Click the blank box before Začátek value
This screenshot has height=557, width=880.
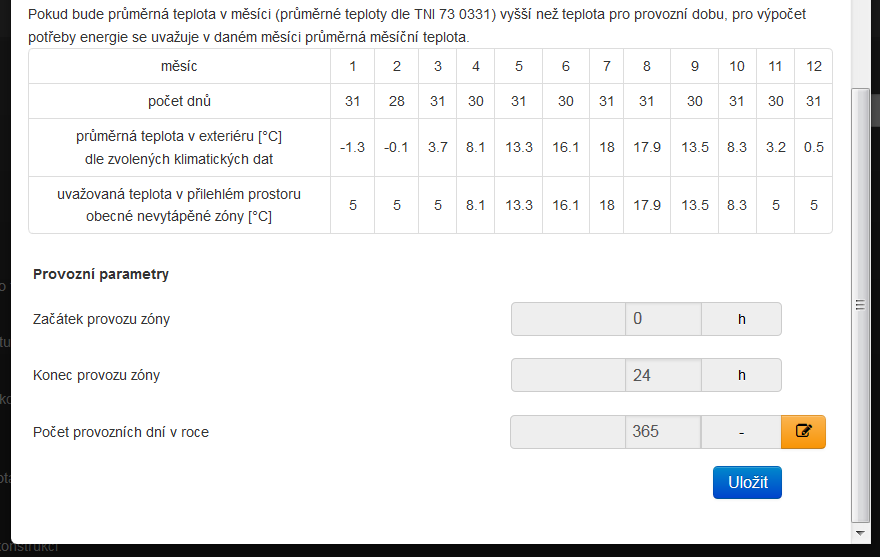[569, 319]
